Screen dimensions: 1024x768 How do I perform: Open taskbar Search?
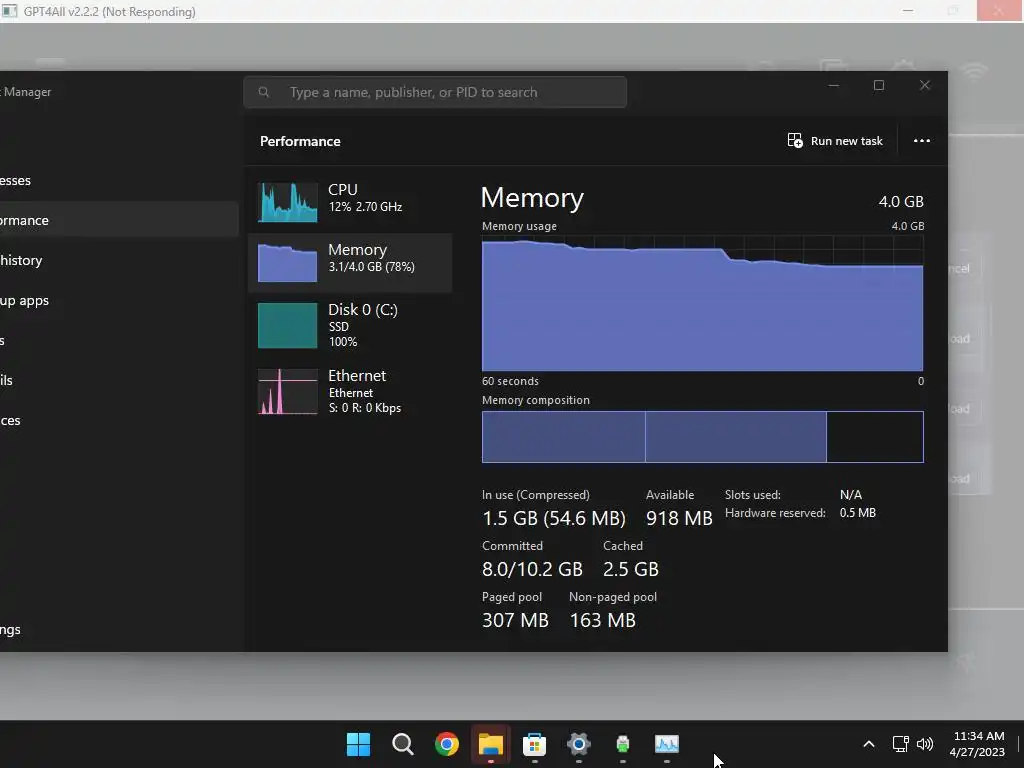pos(402,744)
